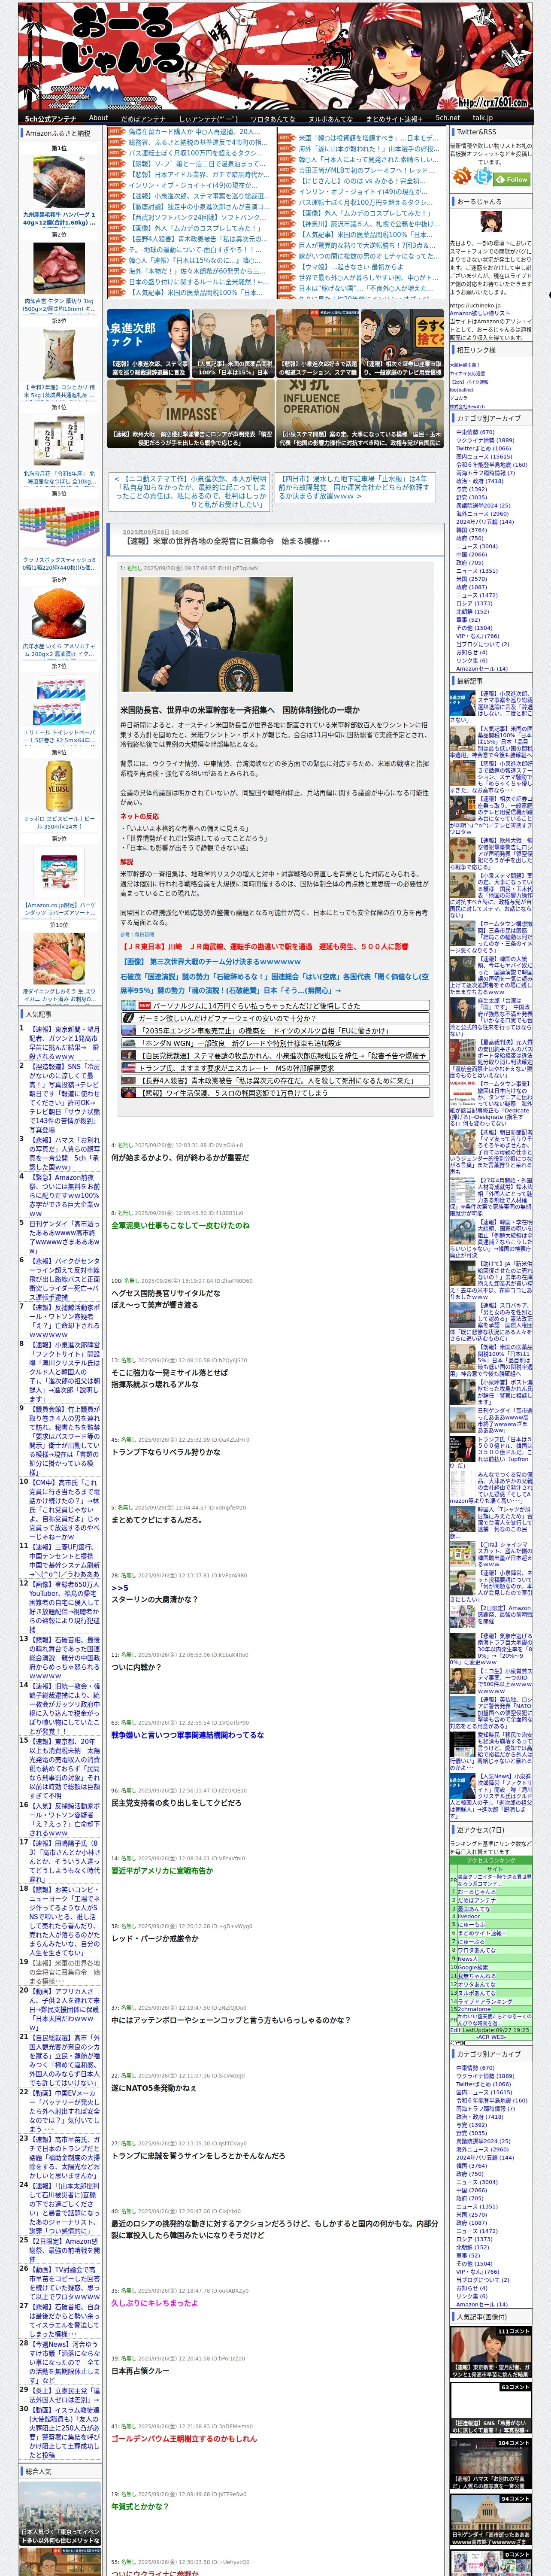Open ranking site 憂国あんてな at rank 3

pos(474,1908)
